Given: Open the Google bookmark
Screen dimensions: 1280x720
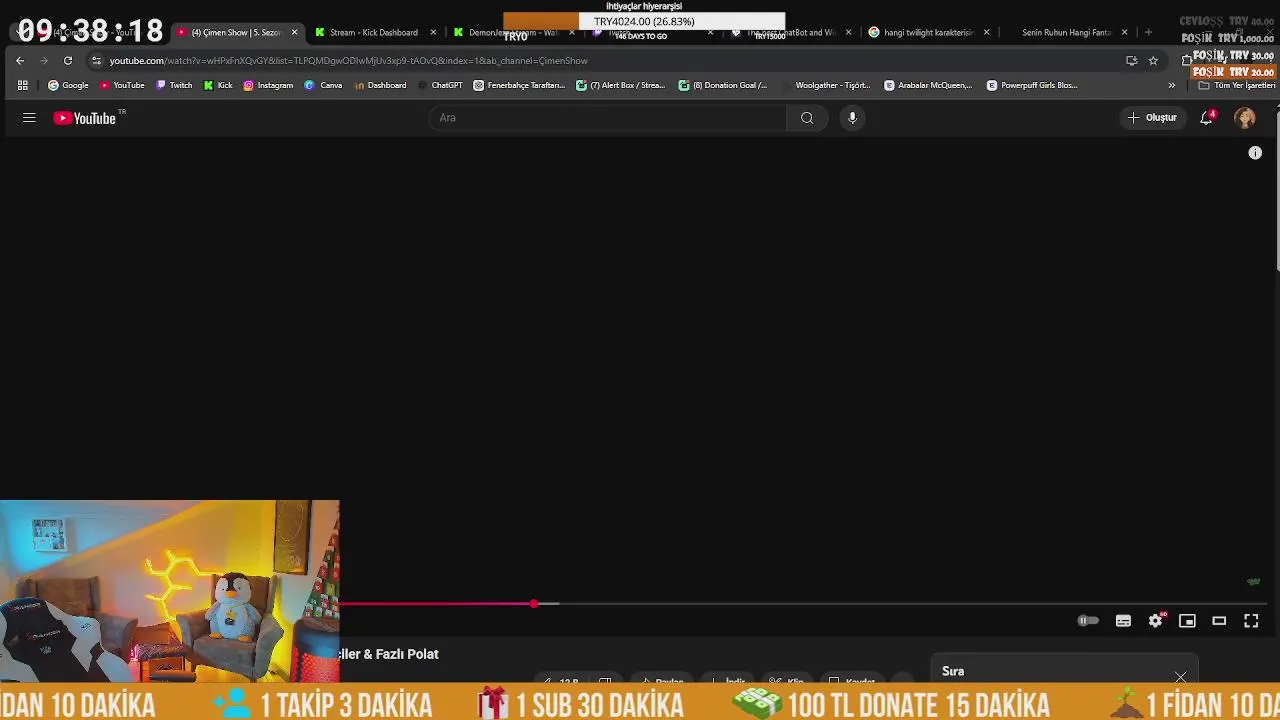Looking at the screenshot, I should tap(68, 85).
